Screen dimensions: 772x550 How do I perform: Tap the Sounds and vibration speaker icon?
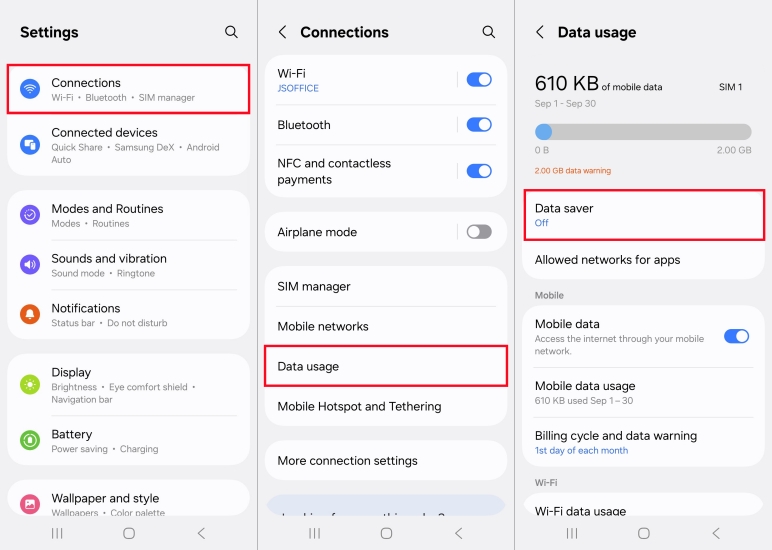click(30, 265)
